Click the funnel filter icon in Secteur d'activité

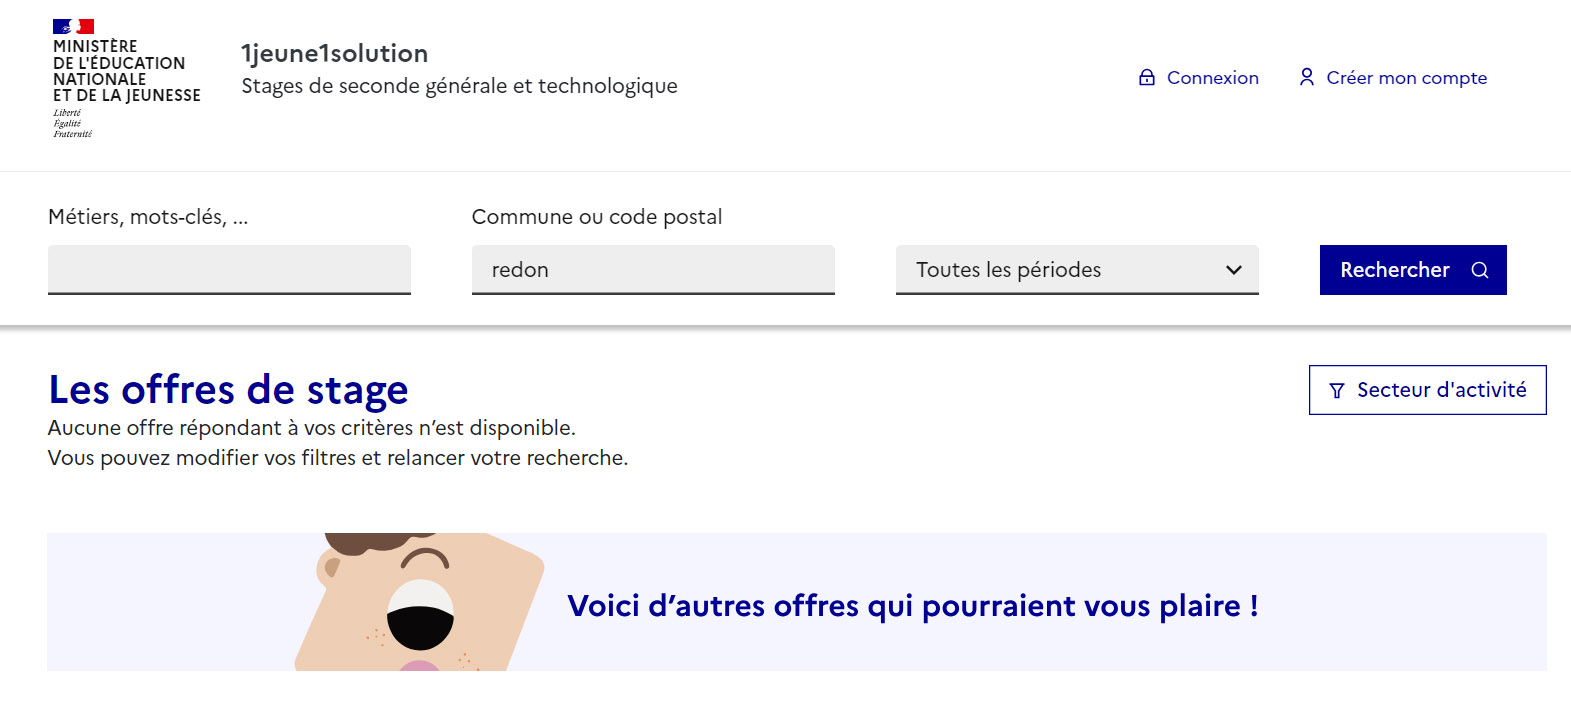coord(1337,391)
